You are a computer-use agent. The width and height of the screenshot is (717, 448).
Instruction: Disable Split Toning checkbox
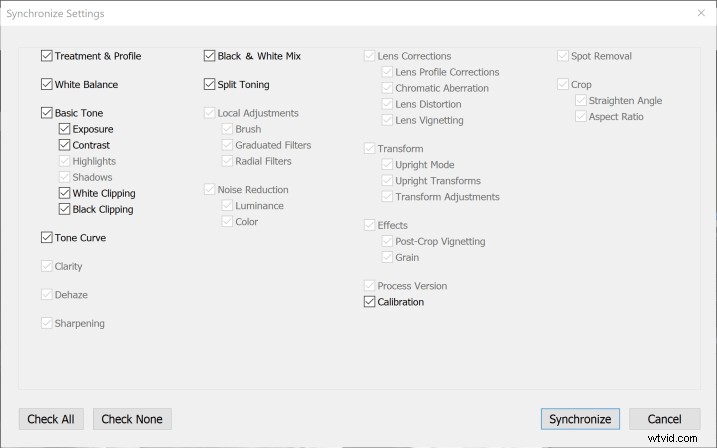click(x=210, y=85)
